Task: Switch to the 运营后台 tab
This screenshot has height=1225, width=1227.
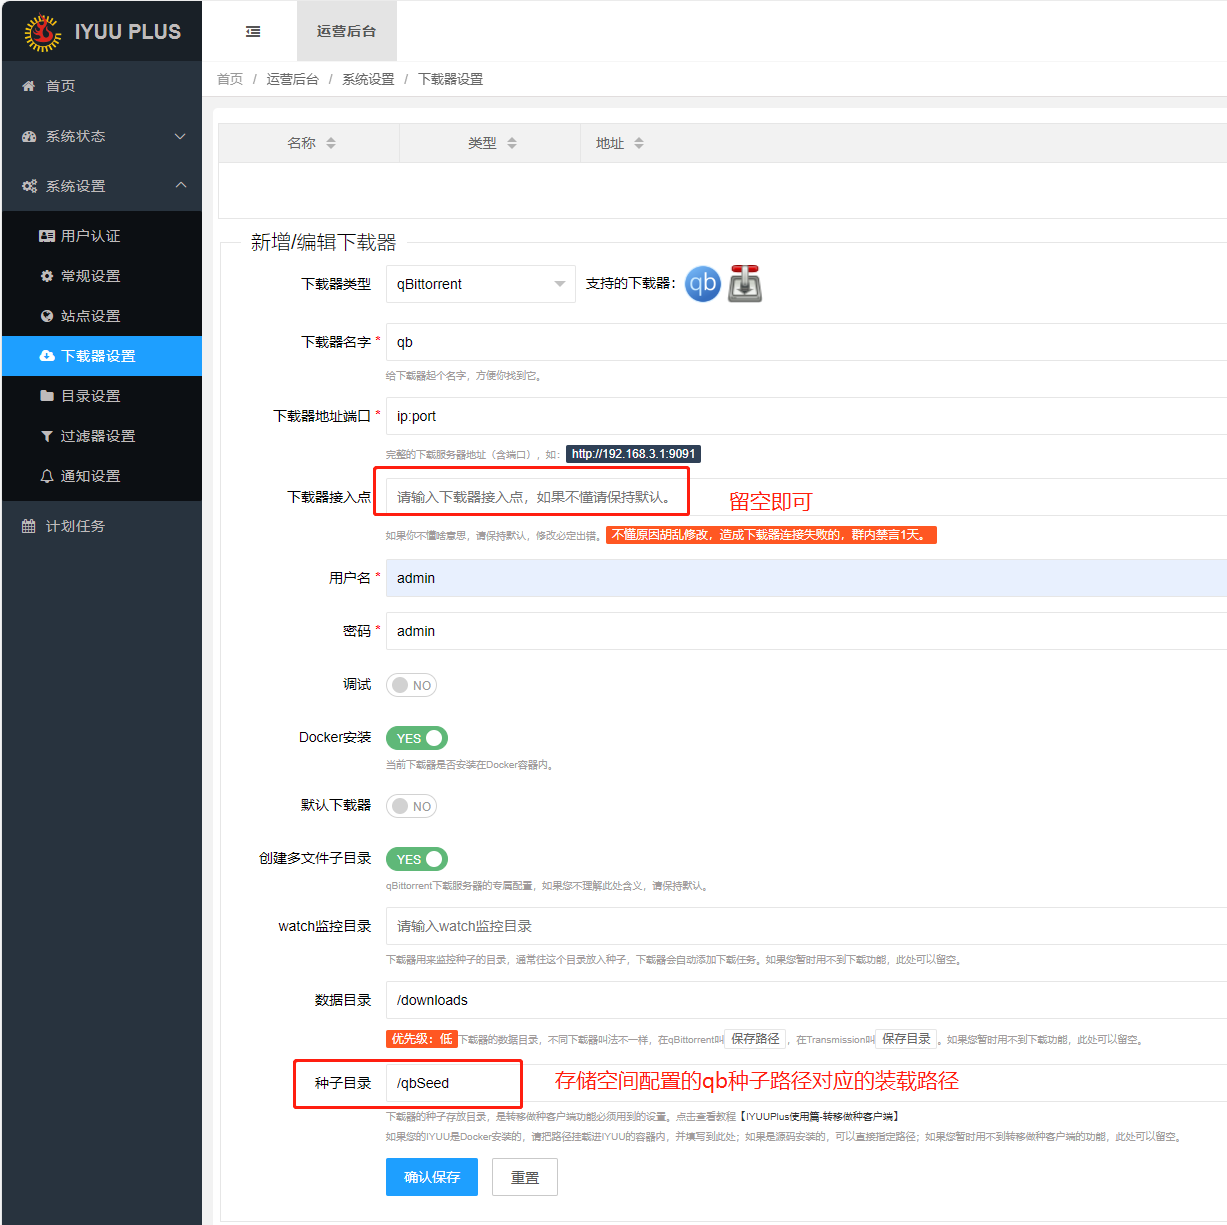Action: [x=346, y=32]
